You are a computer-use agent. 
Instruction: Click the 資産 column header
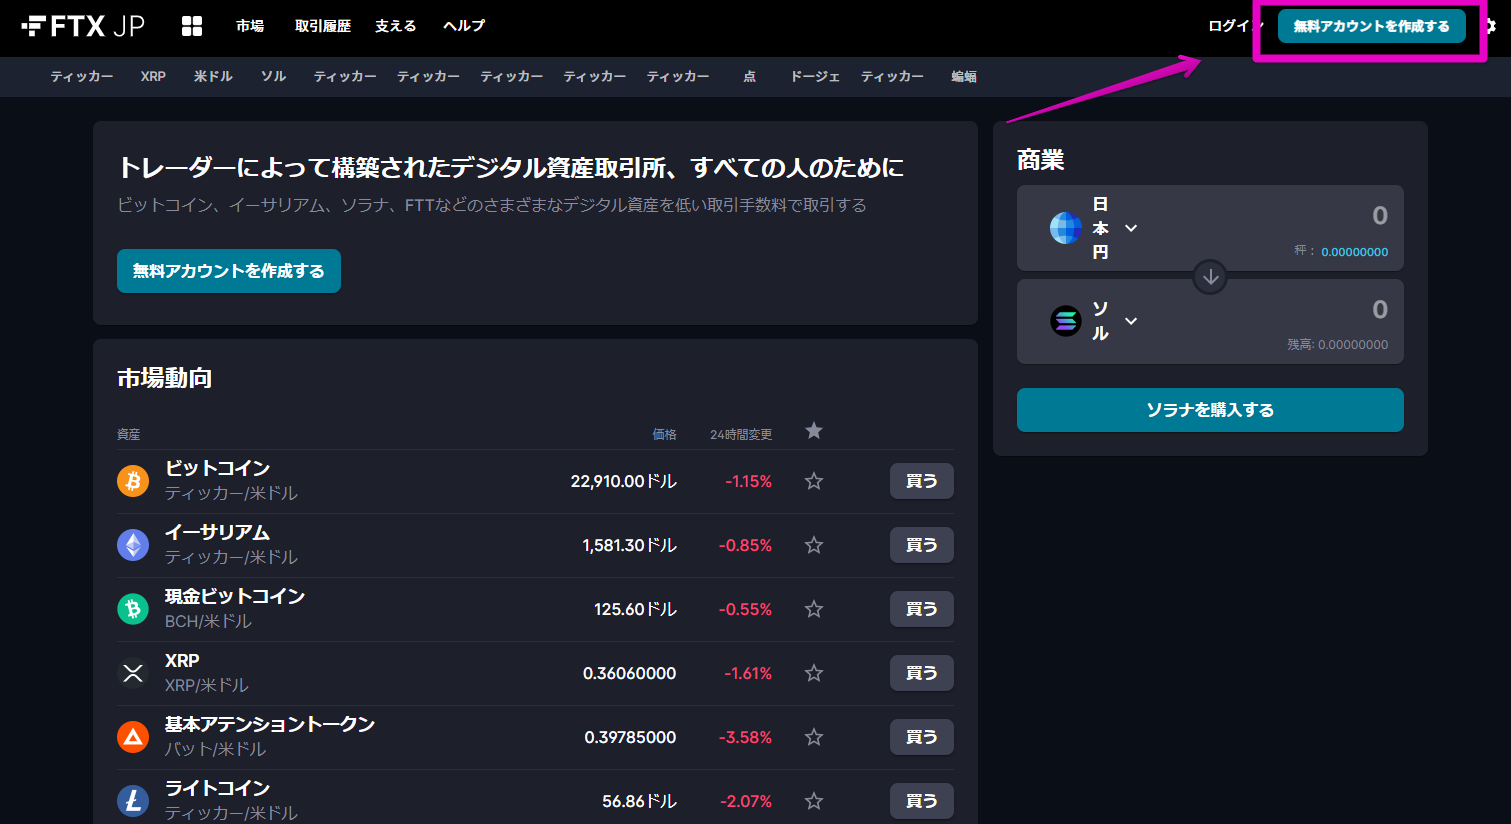[x=129, y=434]
